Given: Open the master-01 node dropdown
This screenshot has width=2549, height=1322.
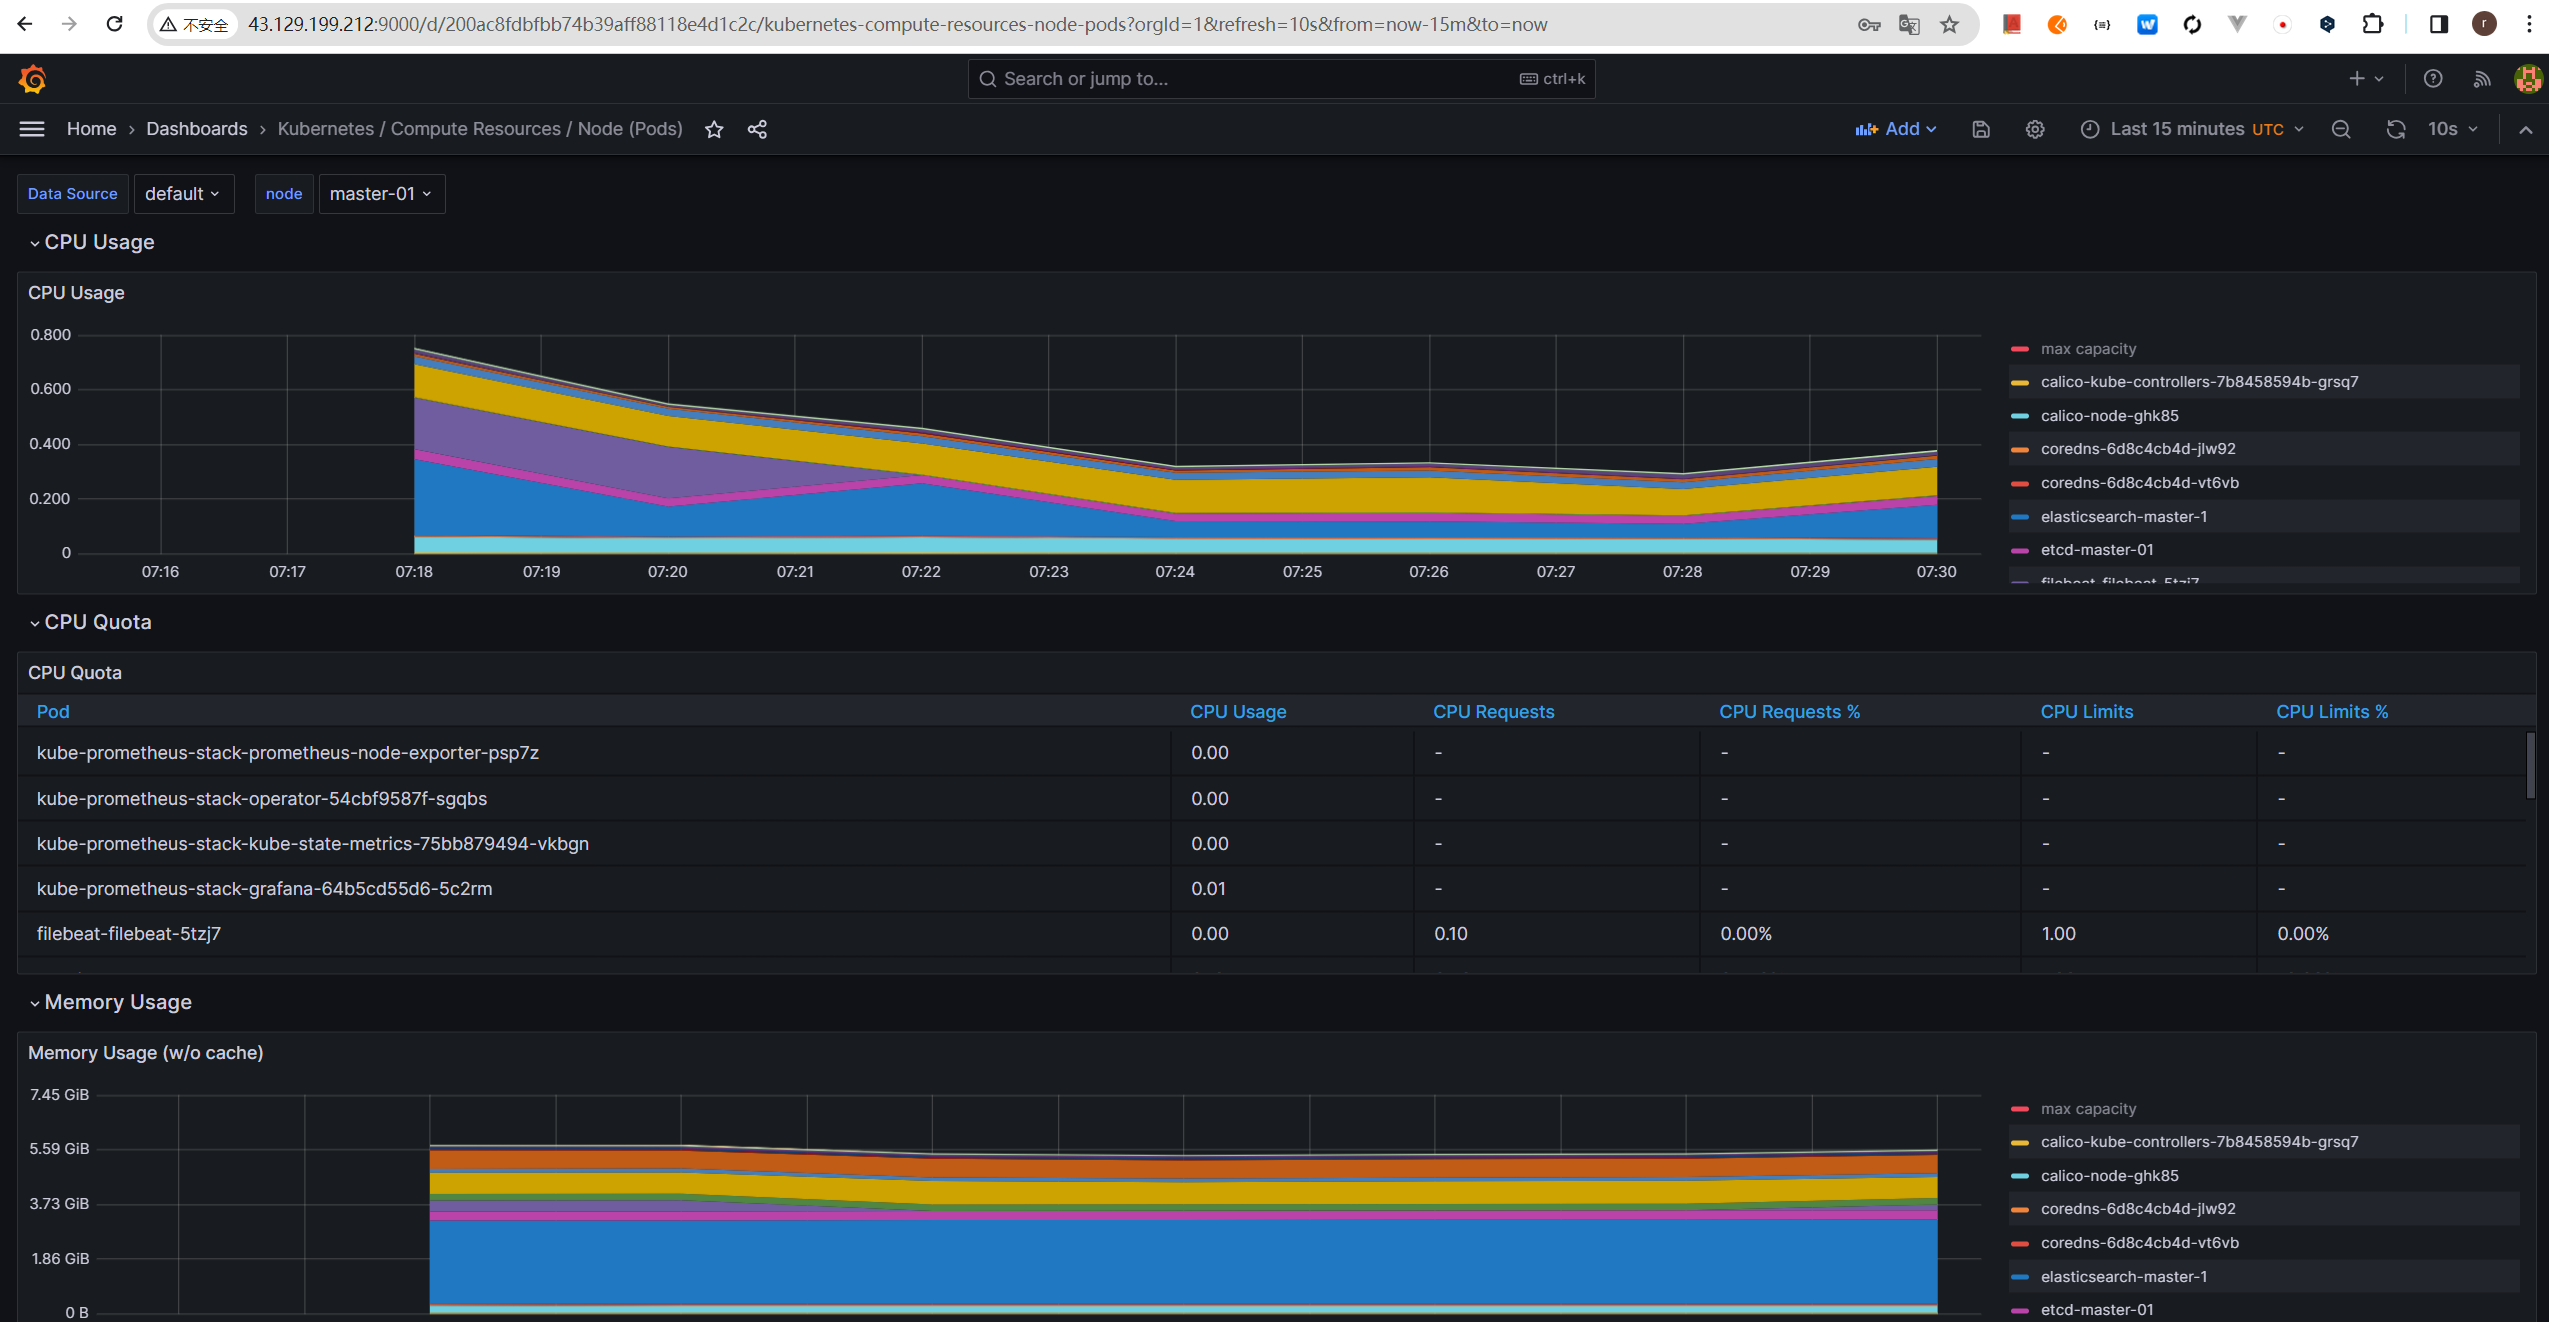Looking at the screenshot, I should 381,194.
